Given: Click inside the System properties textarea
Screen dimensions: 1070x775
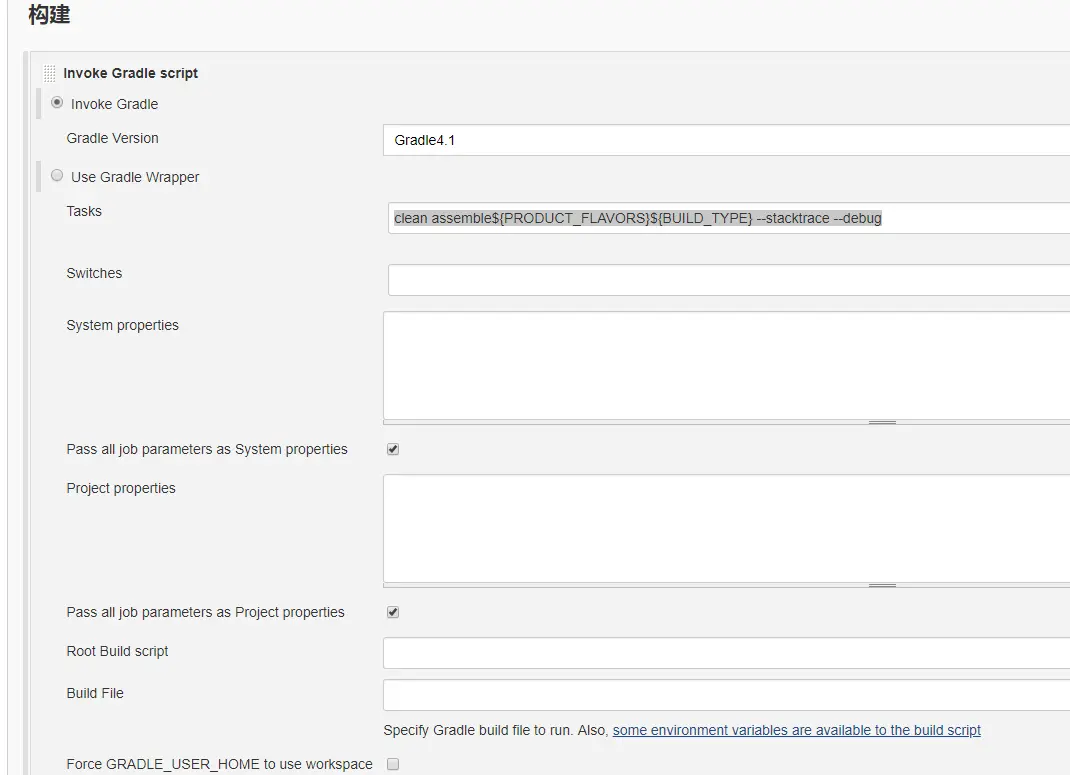Looking at the screenshot, I should pyautogui.click(x=725, y=365).
